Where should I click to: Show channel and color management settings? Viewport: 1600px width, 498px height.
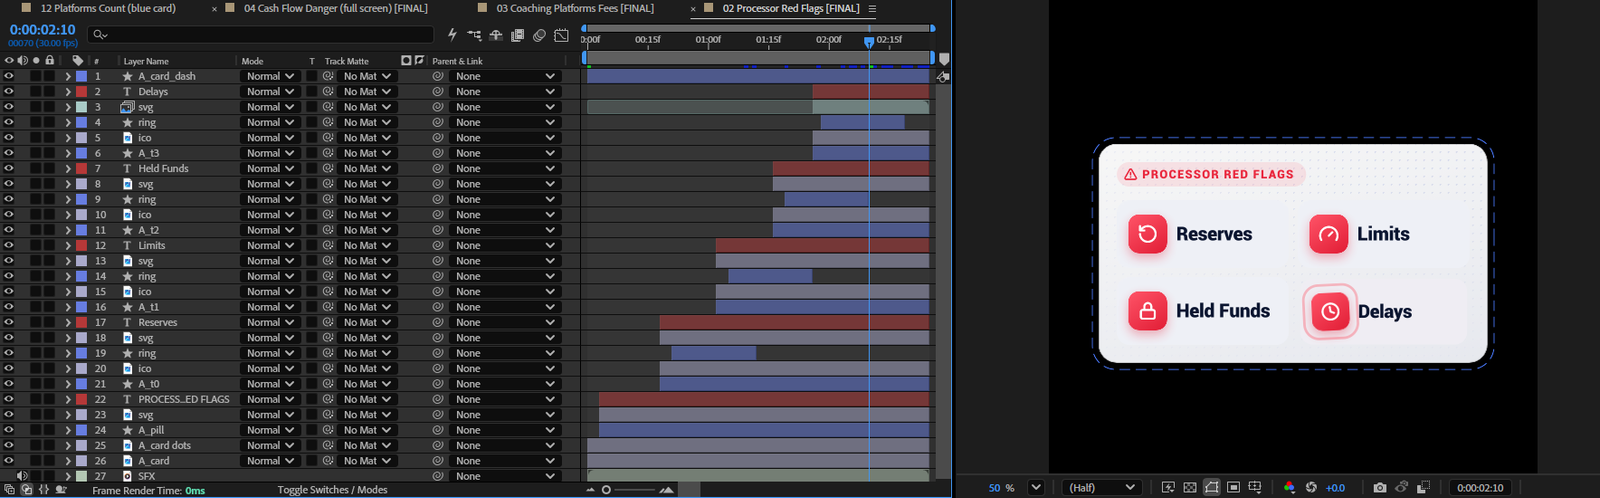point(1289,487)
